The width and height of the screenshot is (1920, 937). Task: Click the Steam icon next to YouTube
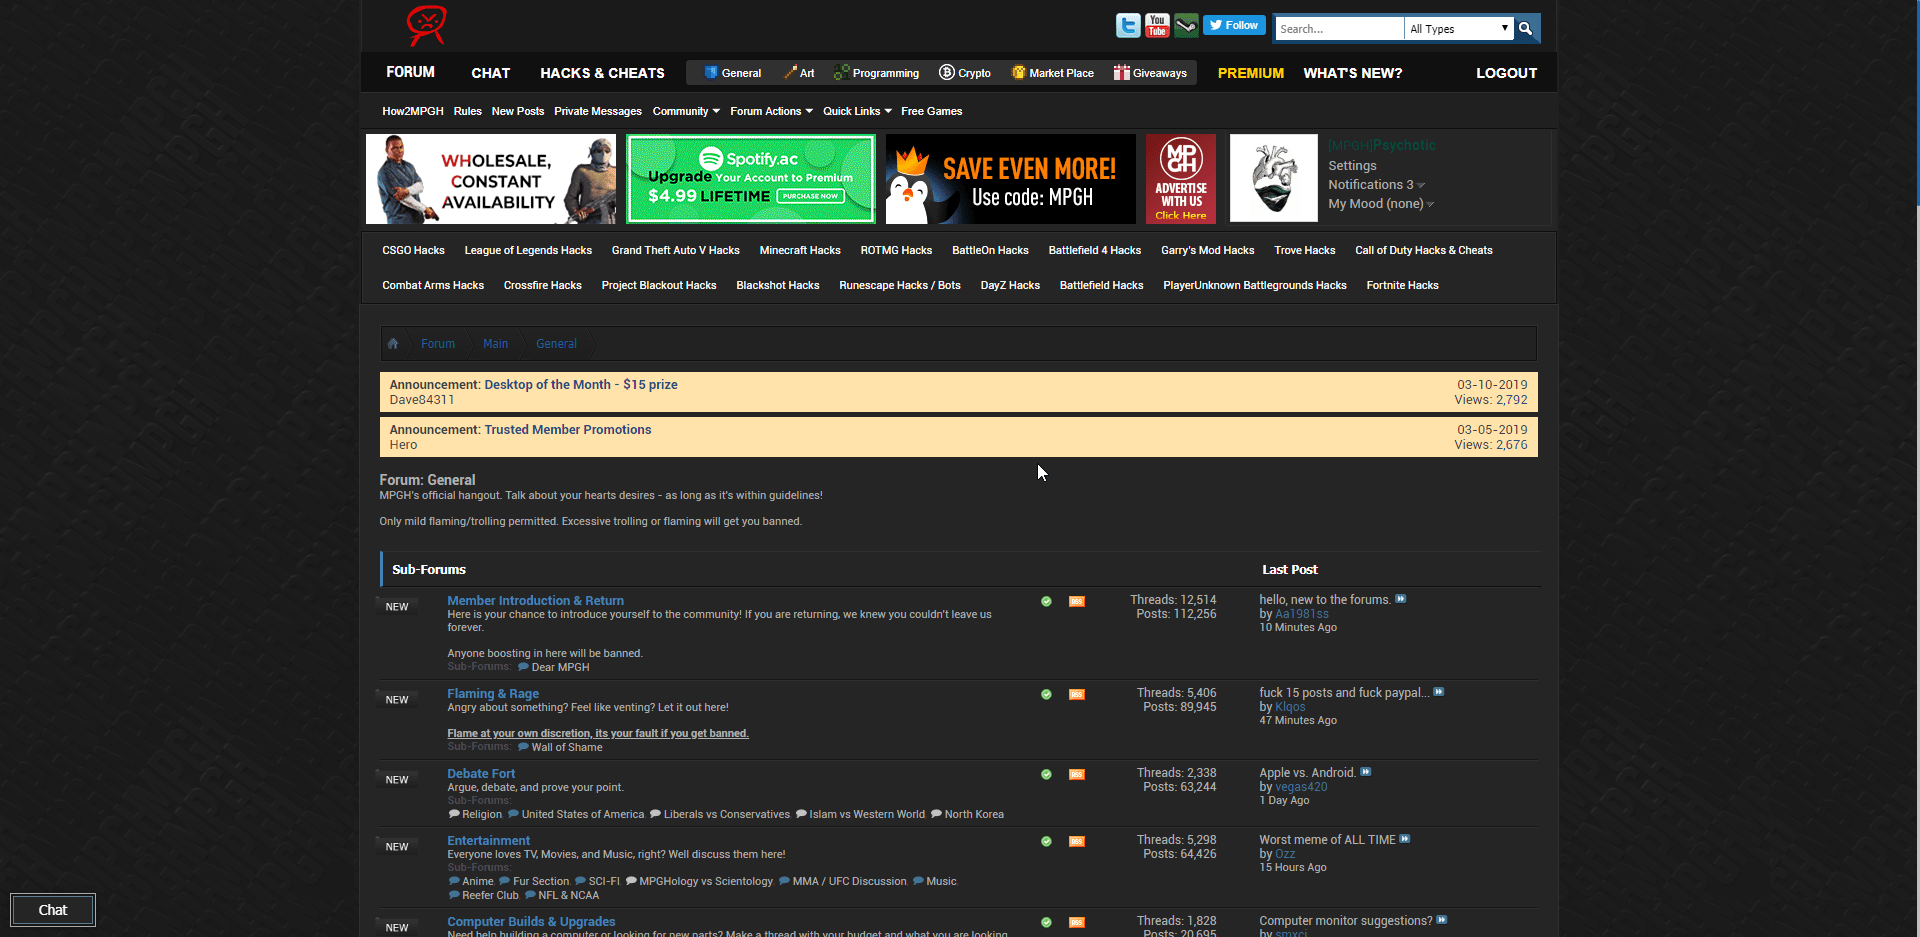[1186, 25]
